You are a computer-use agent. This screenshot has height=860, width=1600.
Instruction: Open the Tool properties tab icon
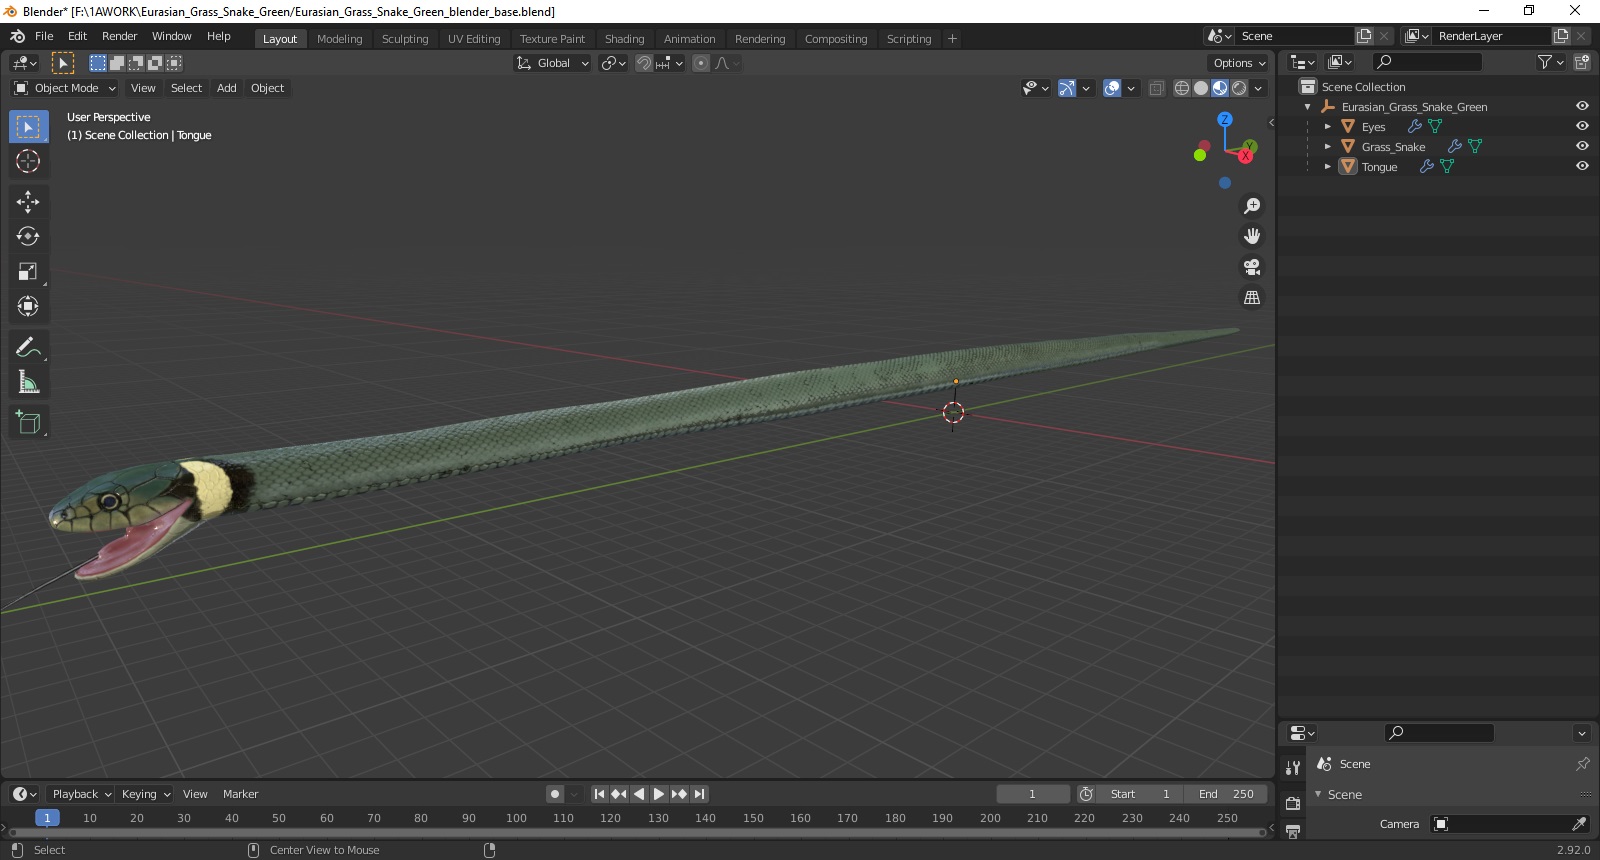coord(1293,768)
